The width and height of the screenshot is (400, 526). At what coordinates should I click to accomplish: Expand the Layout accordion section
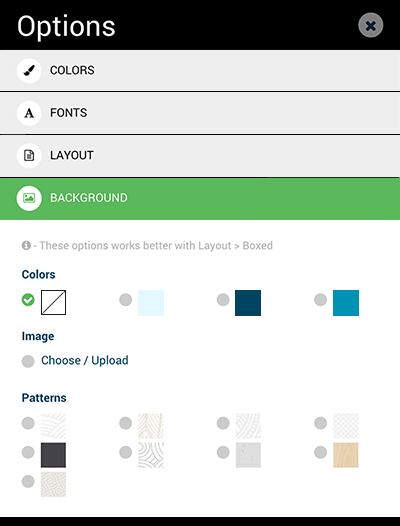coord(200,156)
